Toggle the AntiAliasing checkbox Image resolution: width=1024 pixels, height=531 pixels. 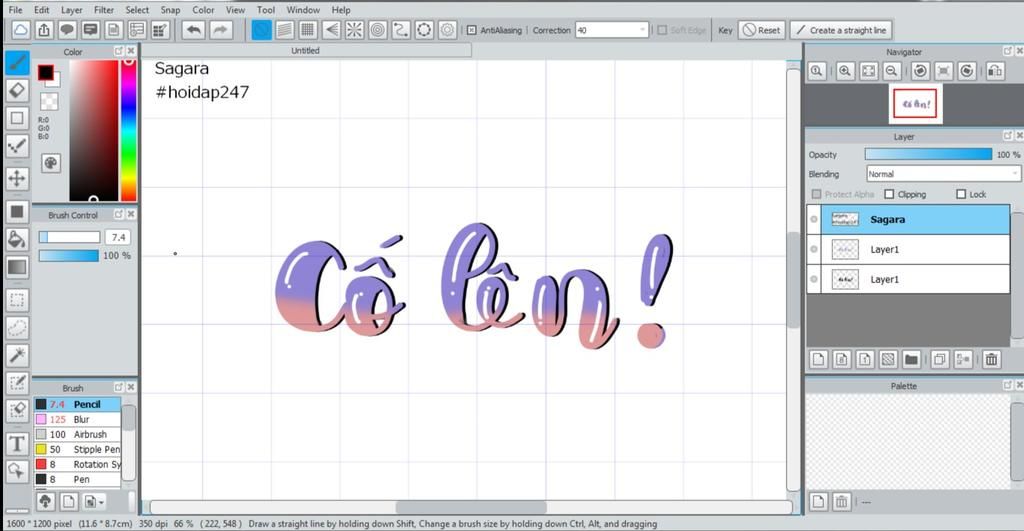472,30
